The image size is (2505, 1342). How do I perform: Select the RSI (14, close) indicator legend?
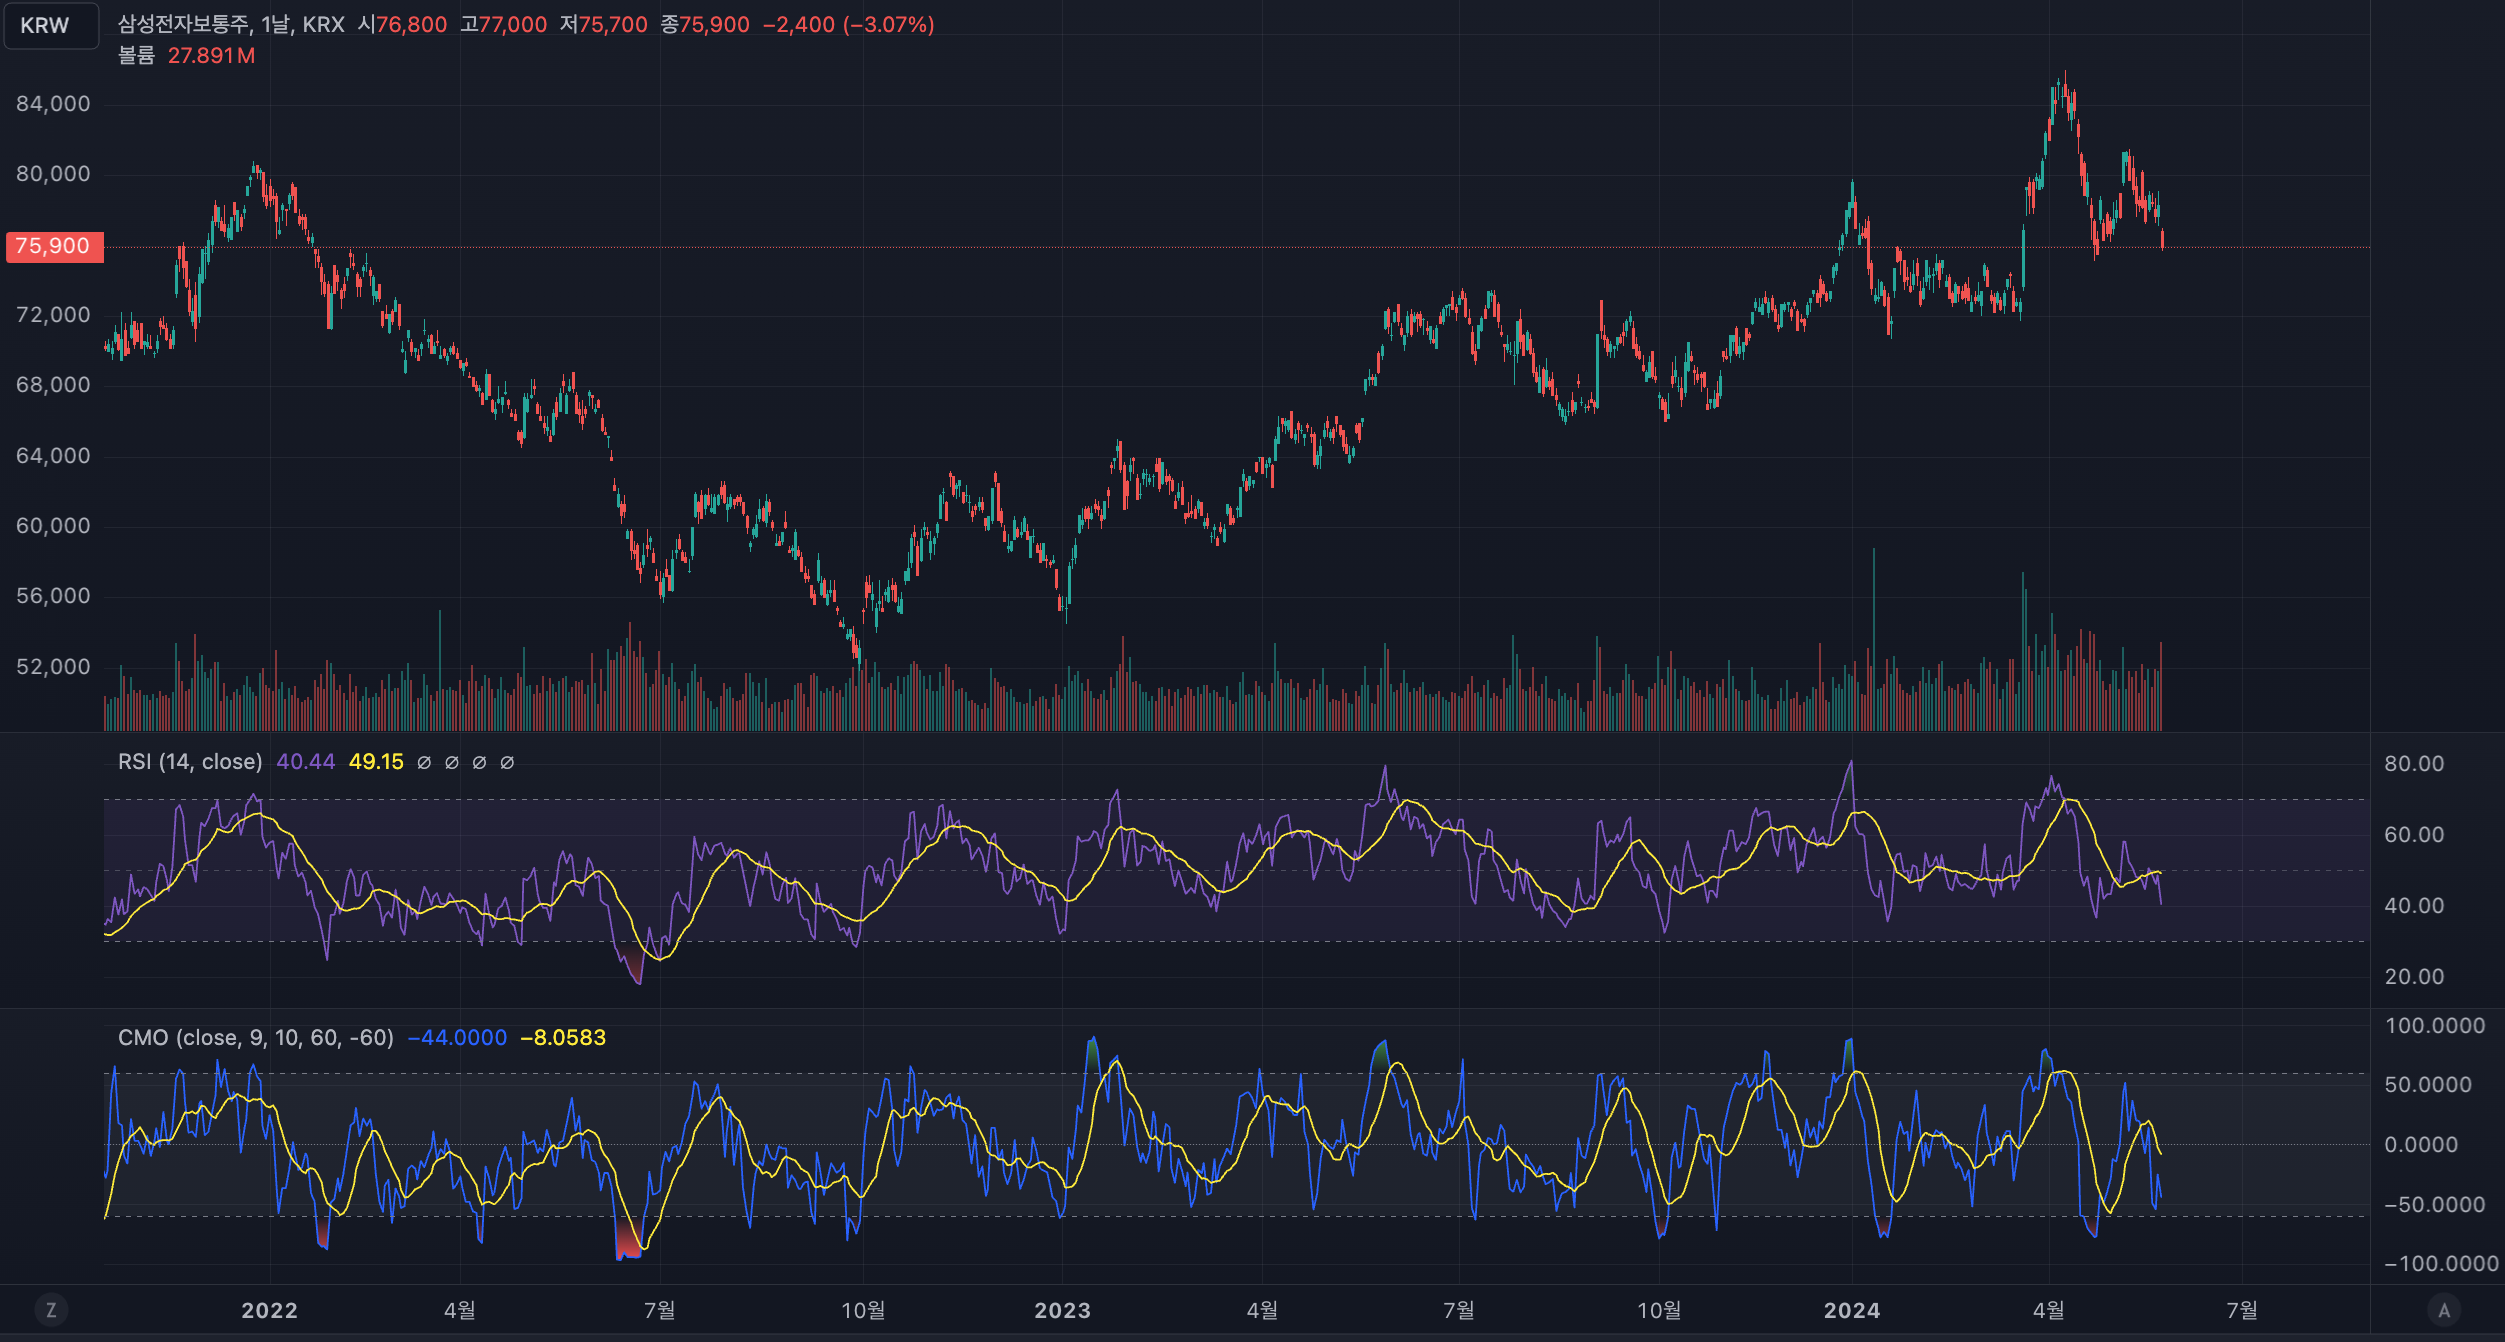(x=190, y=762)
